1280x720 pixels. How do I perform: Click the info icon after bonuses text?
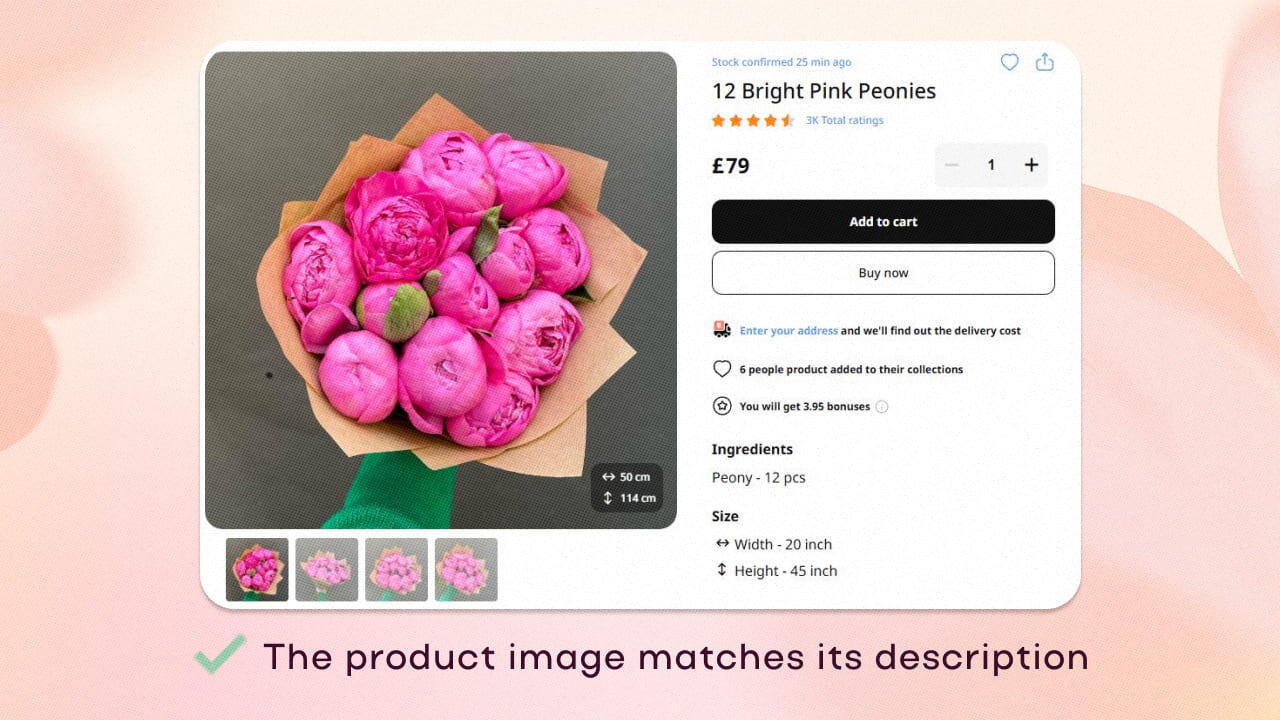pyautogui.click(x=882, y=407)
